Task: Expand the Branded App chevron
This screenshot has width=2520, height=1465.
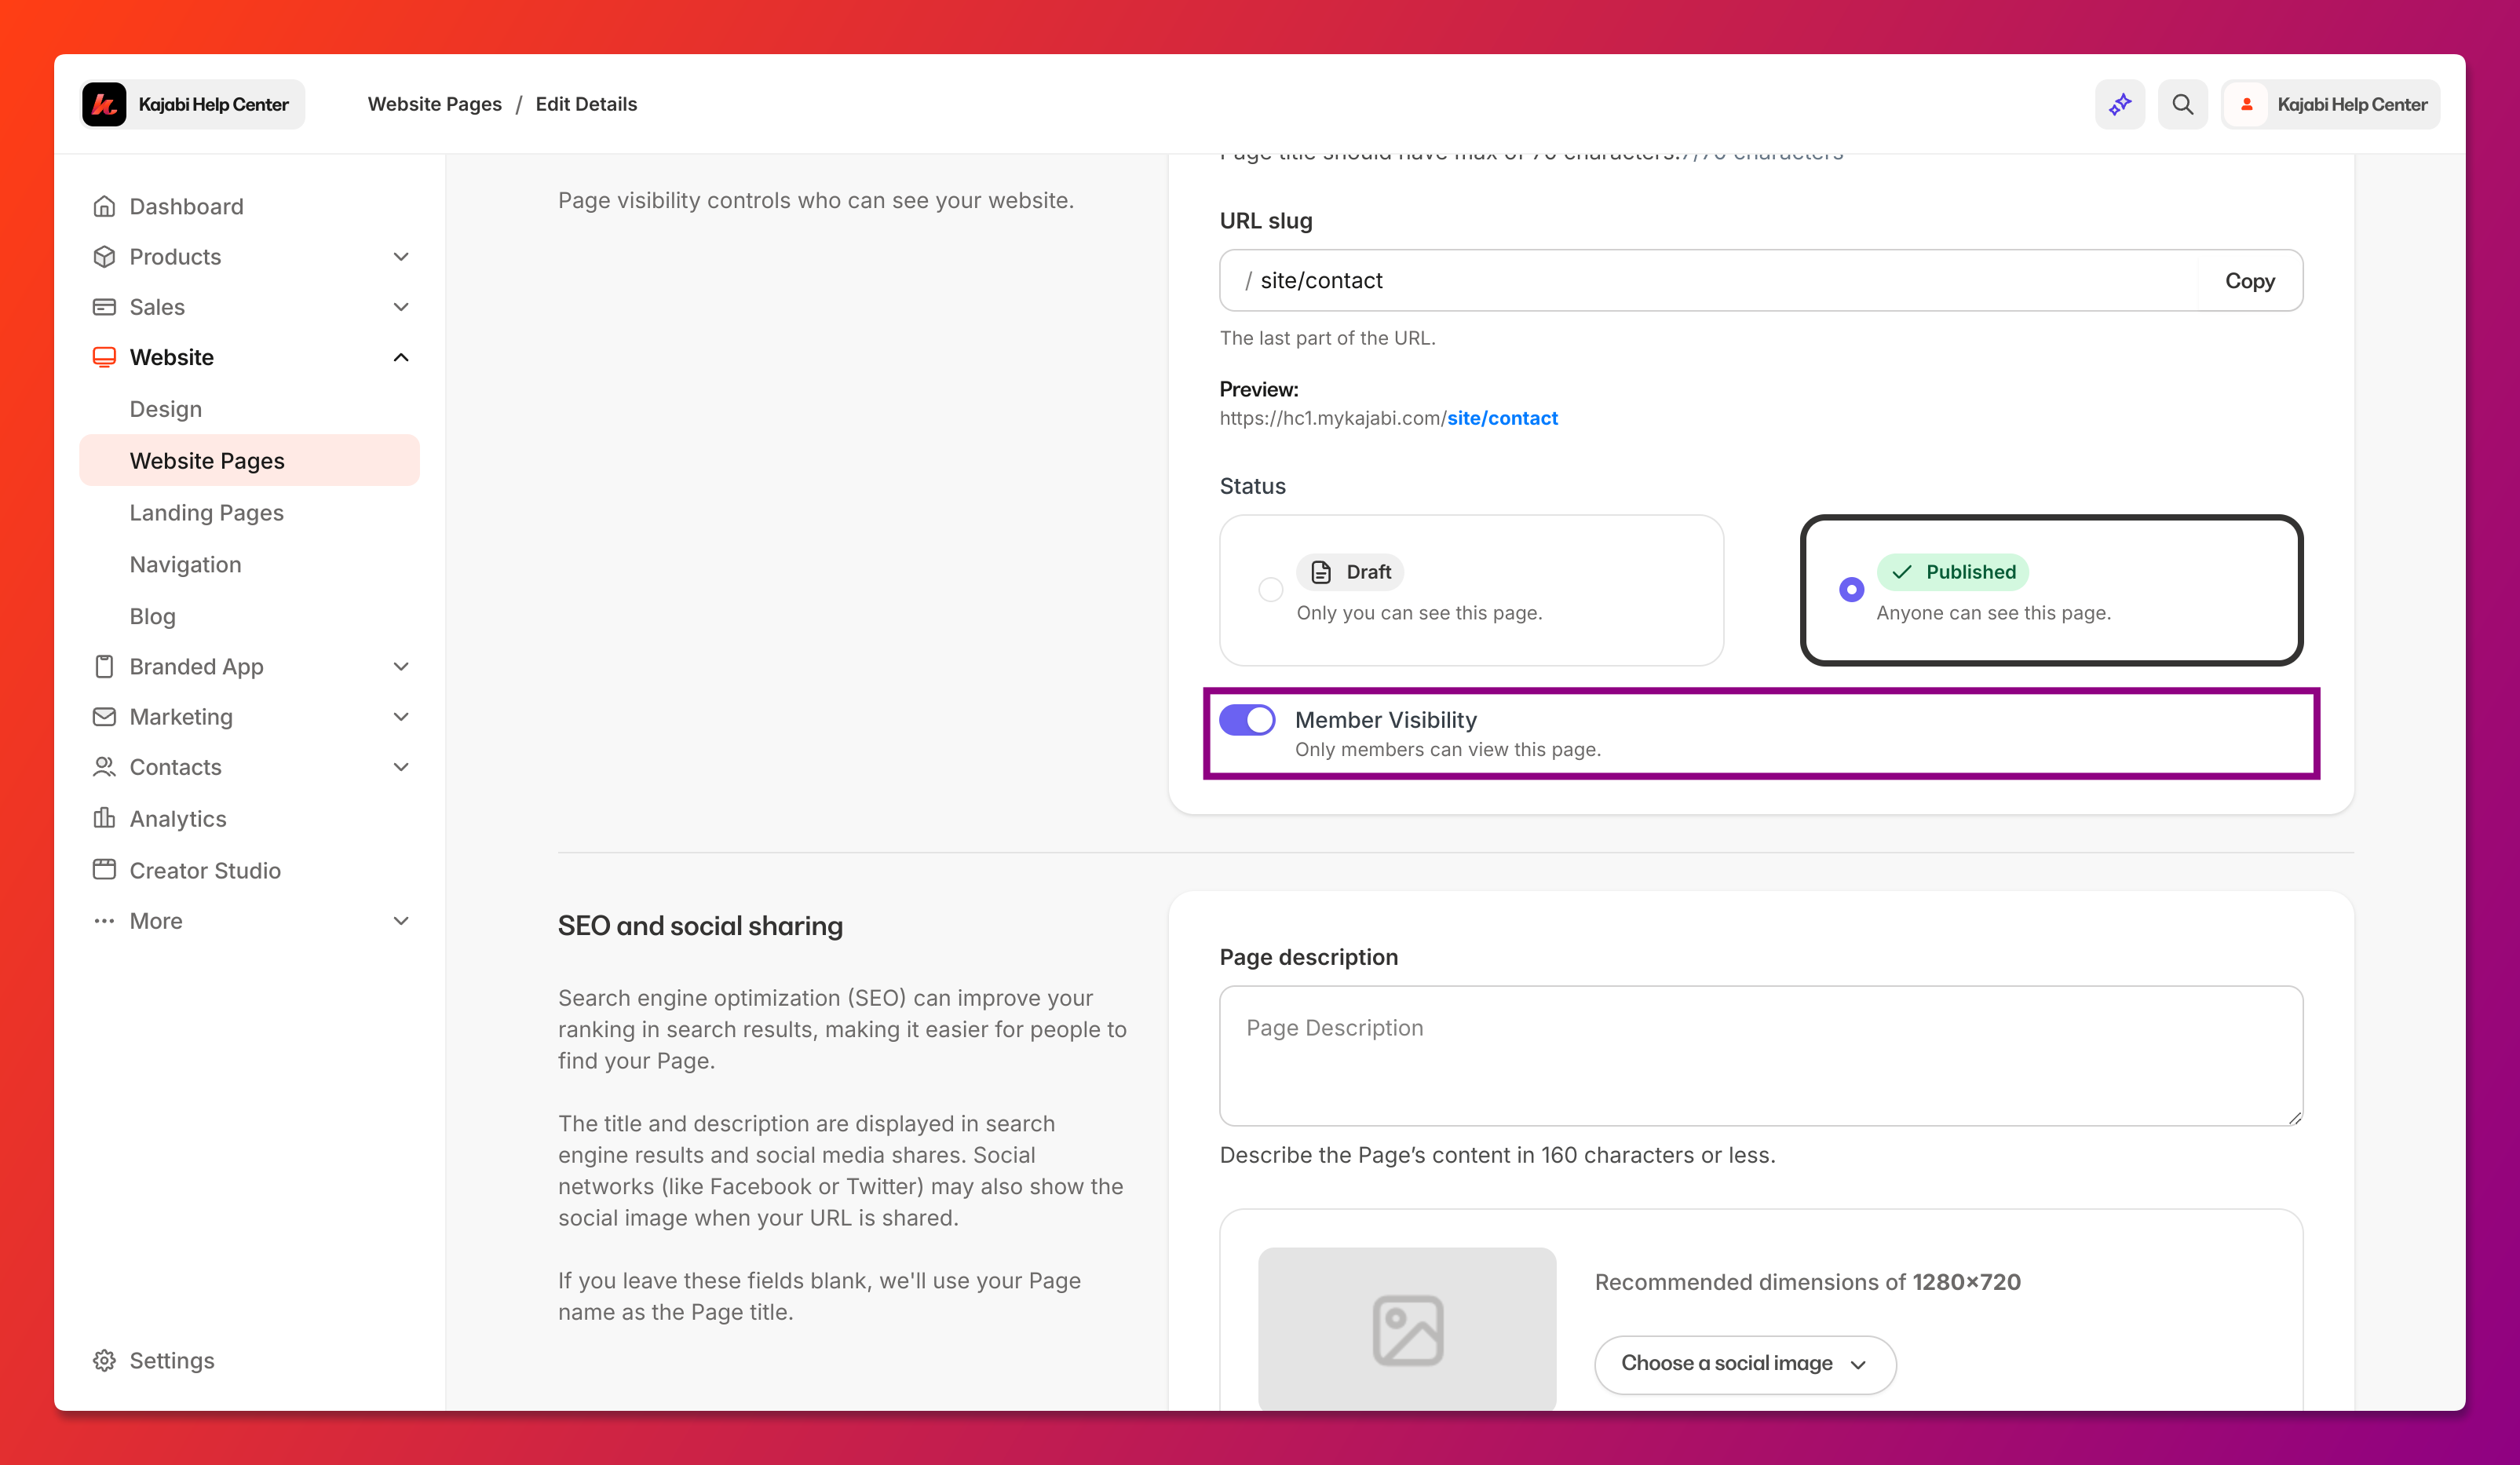Action: (x=401, y=667)
